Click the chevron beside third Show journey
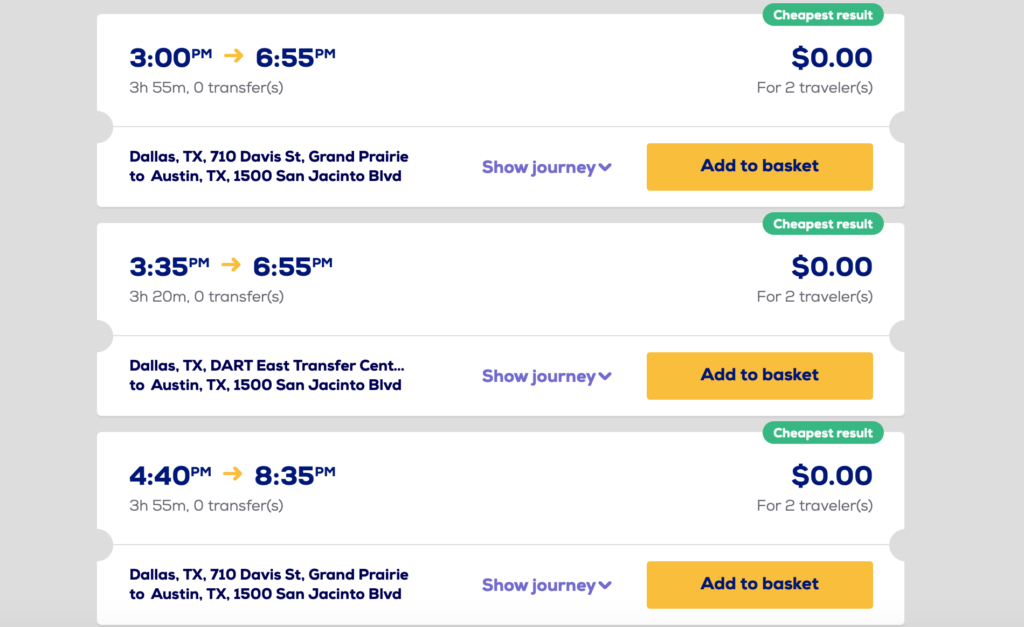This screenshot has width=1024, height=627. click(x=605, y=585)
